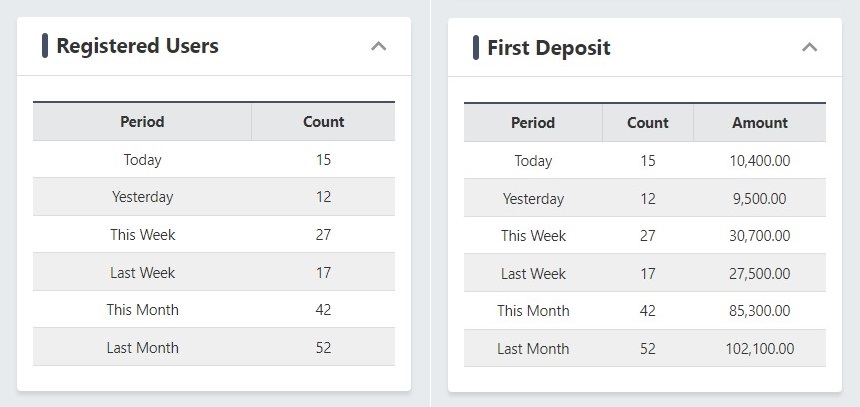
Task: Click the 9,500.00 amount for Yesterday
Action: click(x=760, y=198)
